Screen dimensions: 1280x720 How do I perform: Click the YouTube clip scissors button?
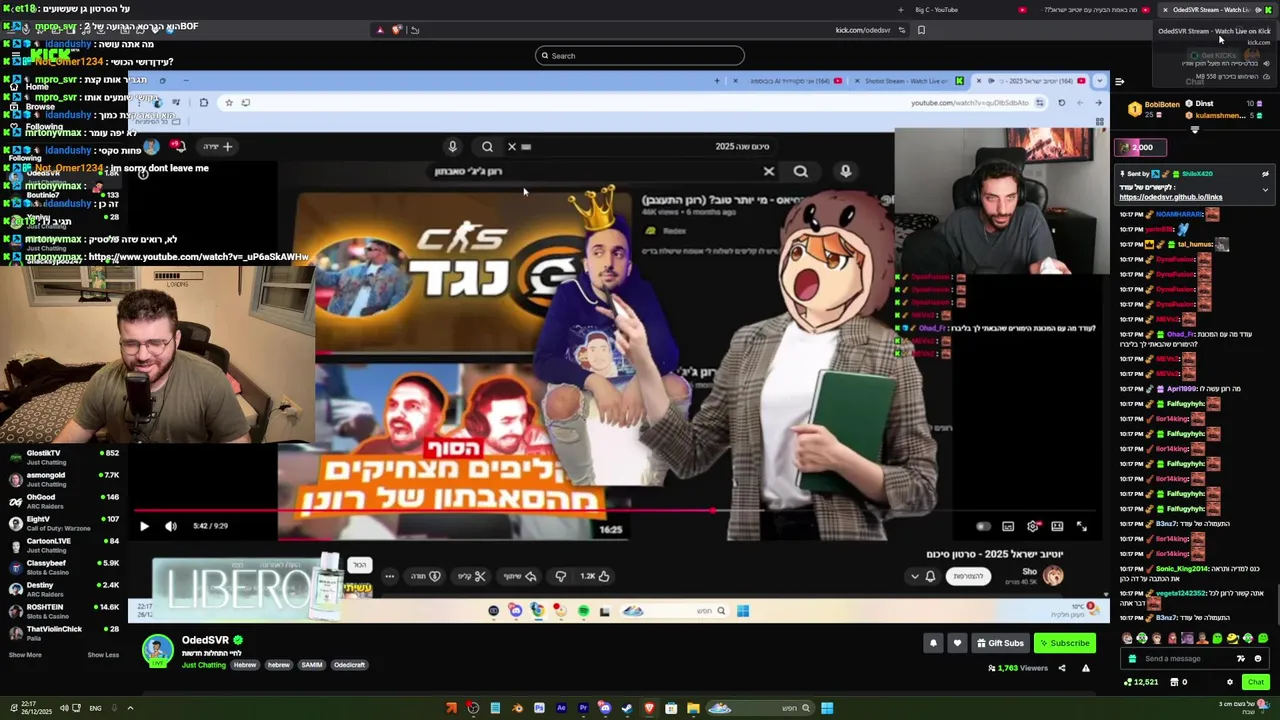coord(472,576)
